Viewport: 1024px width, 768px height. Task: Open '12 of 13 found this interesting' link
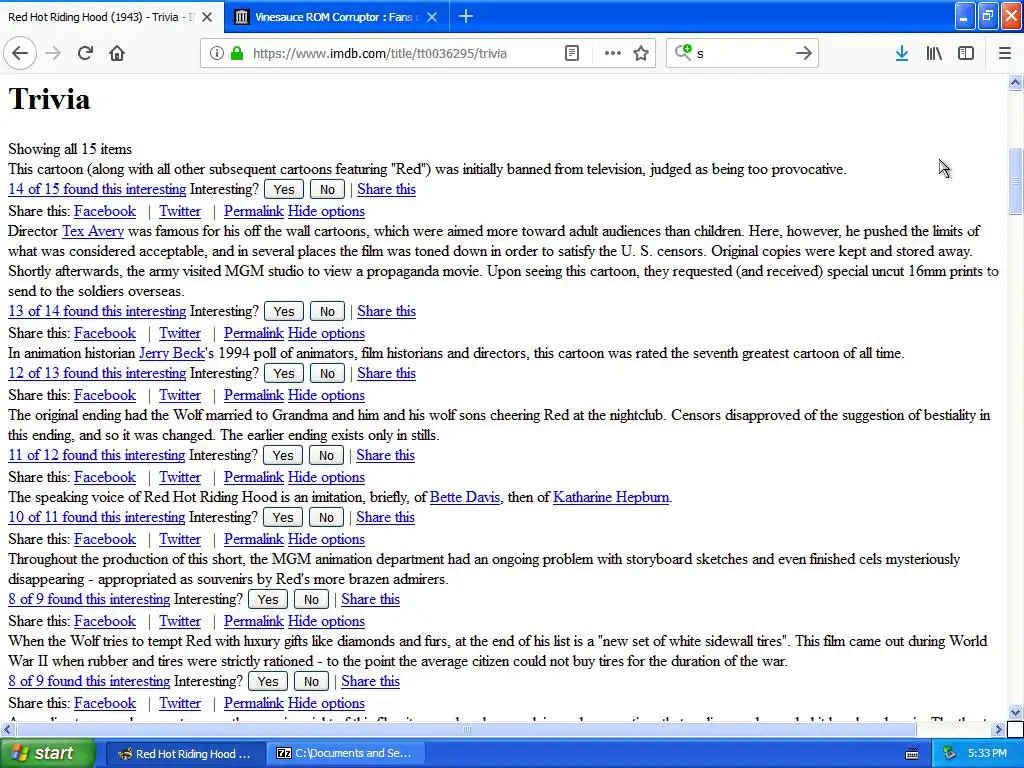point(97,374)
